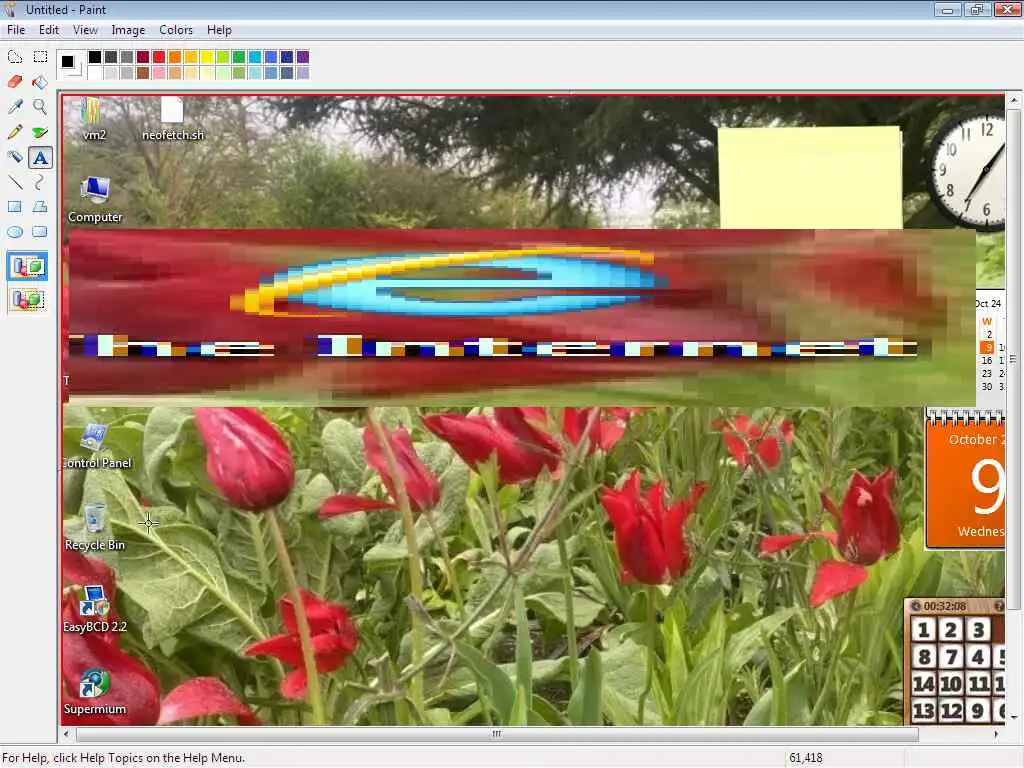Click the vertical scrollbar thumb
1024x768 pixels.
click(1014, 360)
